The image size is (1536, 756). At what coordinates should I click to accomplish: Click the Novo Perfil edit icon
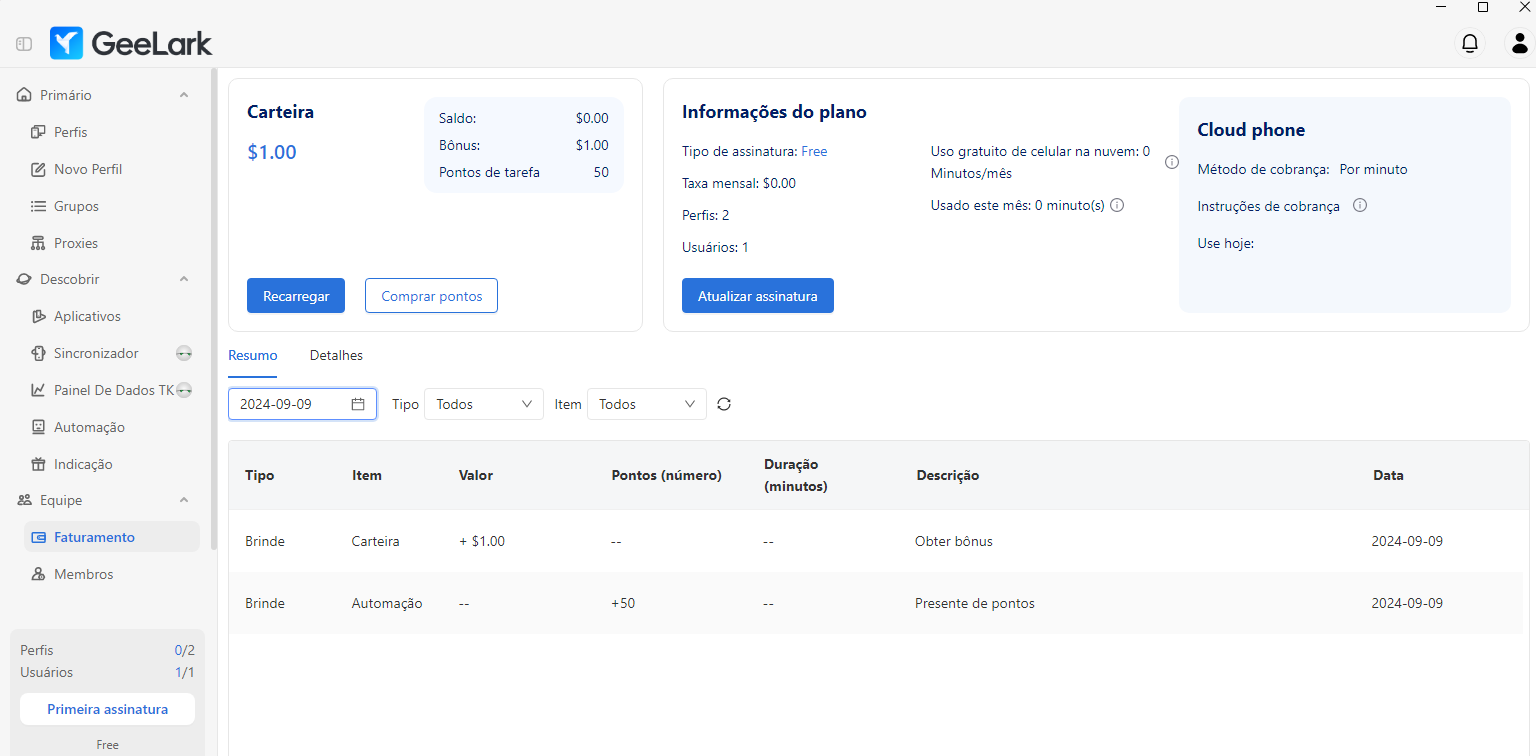pyautogui.click(x=38, y=169)
